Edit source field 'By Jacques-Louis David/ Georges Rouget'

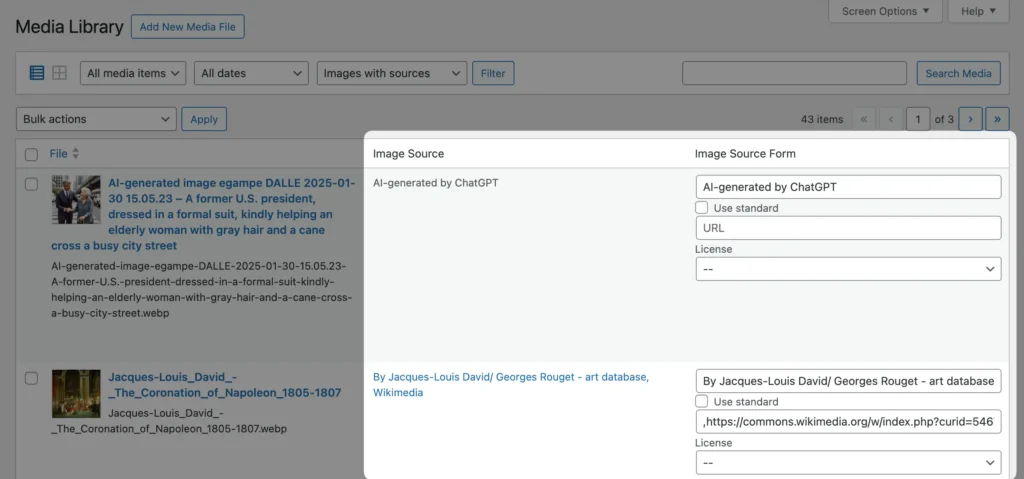[x=848, y=380]
